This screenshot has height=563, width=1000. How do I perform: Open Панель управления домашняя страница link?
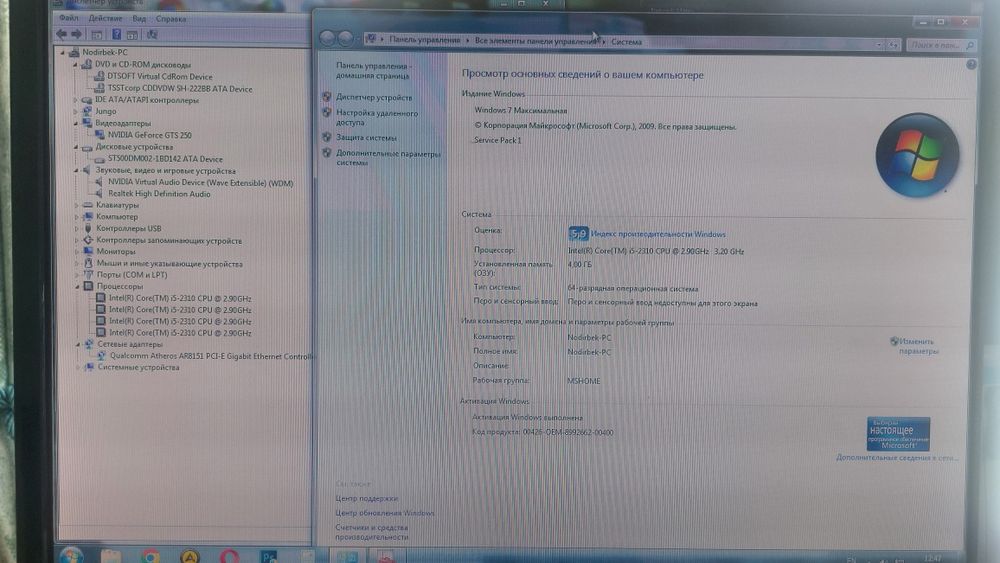coord(374,71)
